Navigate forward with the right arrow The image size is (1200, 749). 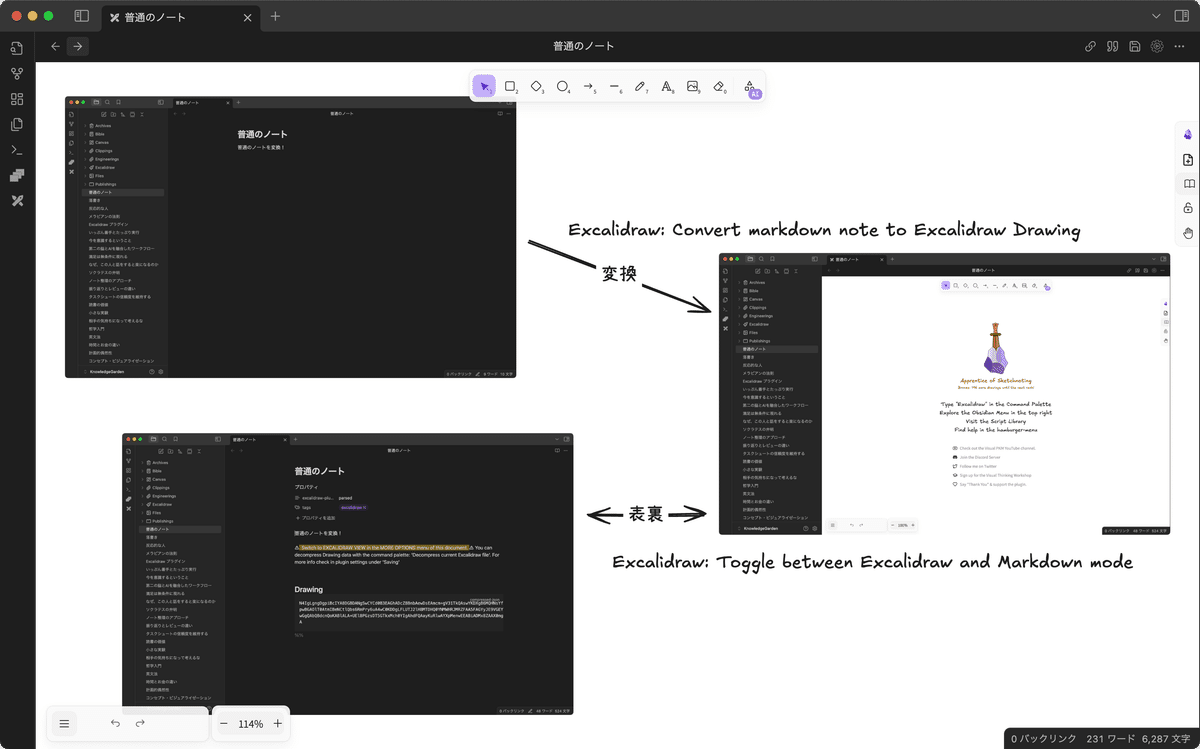(78, 46)
